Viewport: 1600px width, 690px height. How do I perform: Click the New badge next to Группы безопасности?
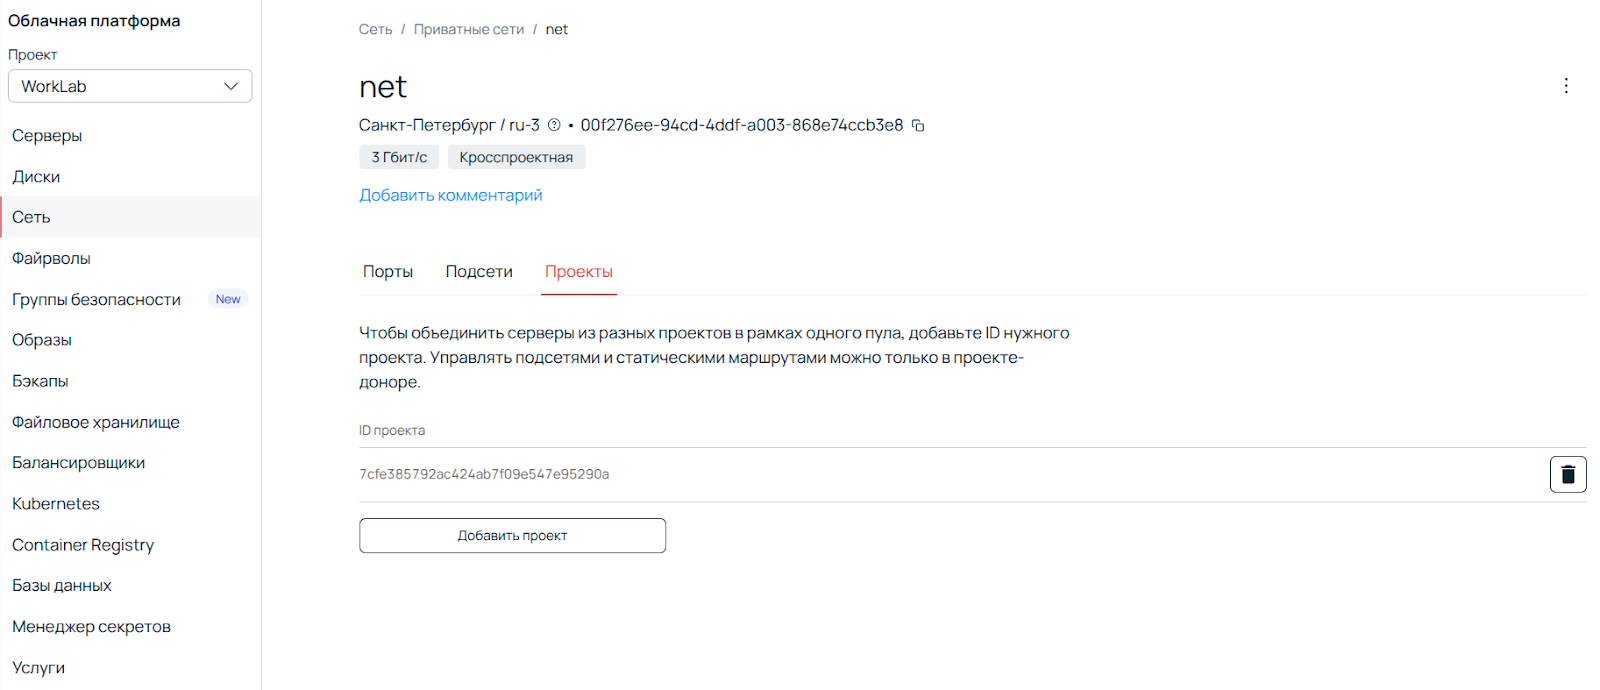pos(228,299)
